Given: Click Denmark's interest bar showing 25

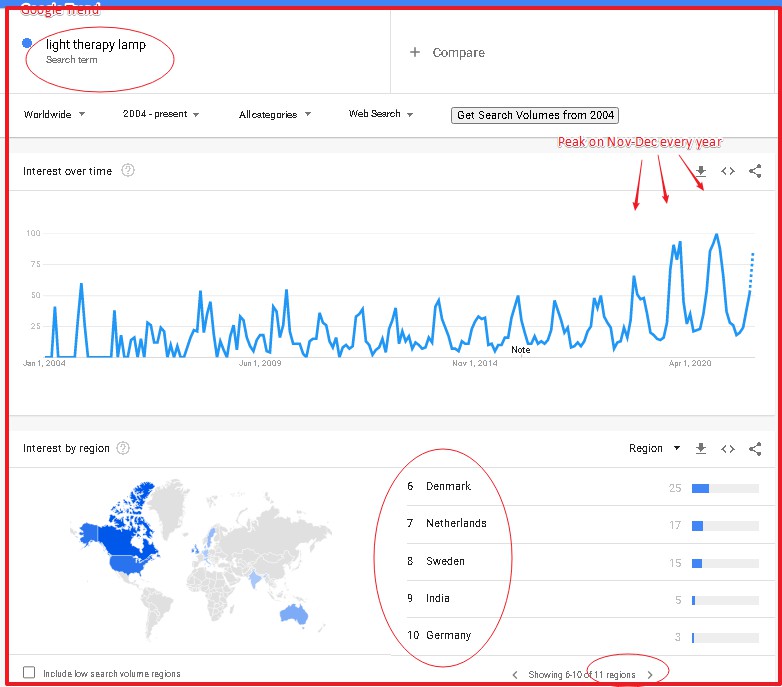Looking at the screenshot, I should (725, 488).
